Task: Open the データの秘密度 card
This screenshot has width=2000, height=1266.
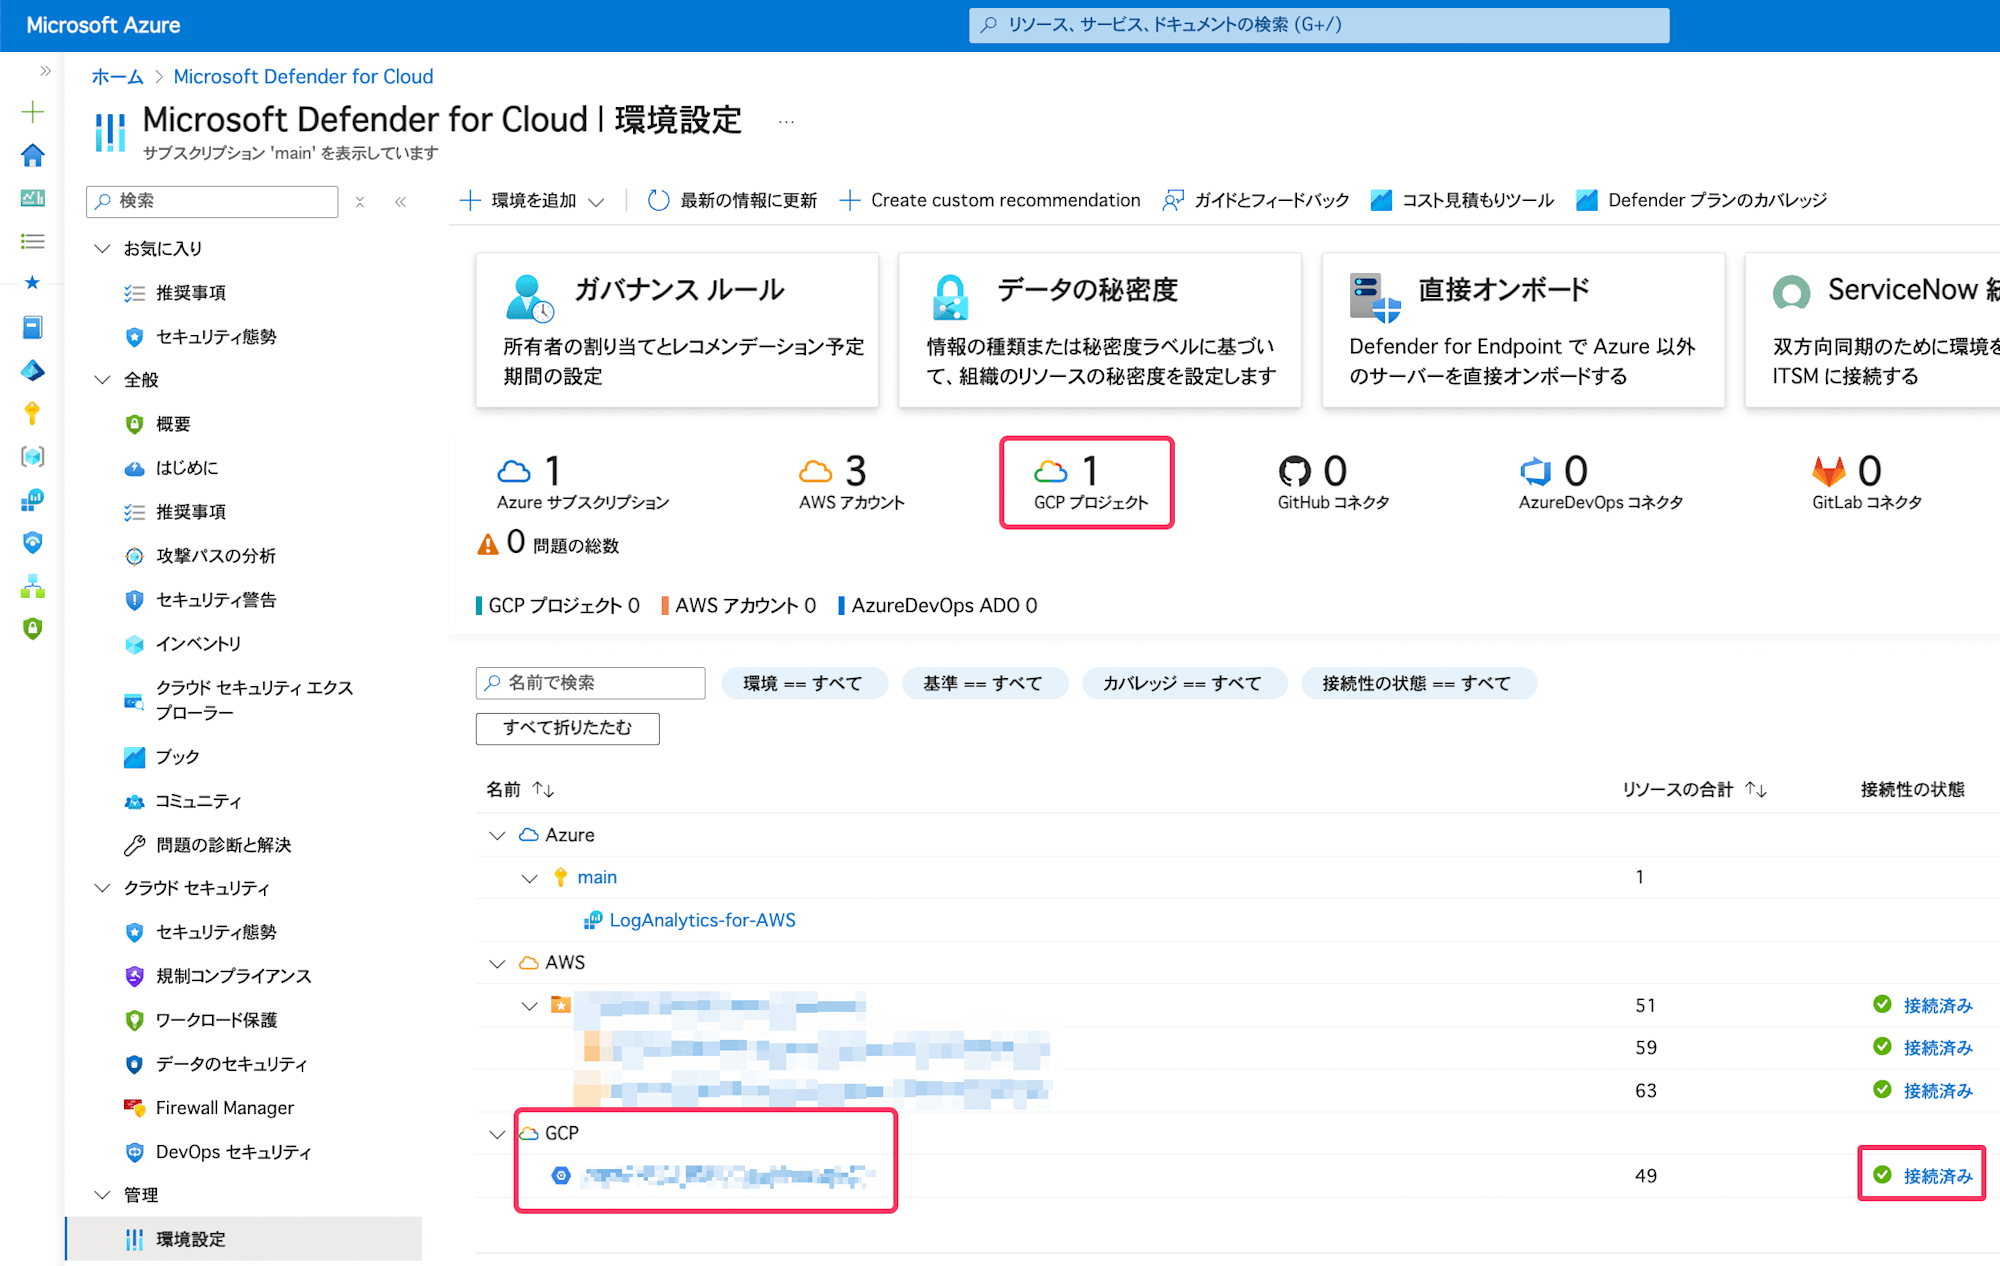Action: point(1100,330)
